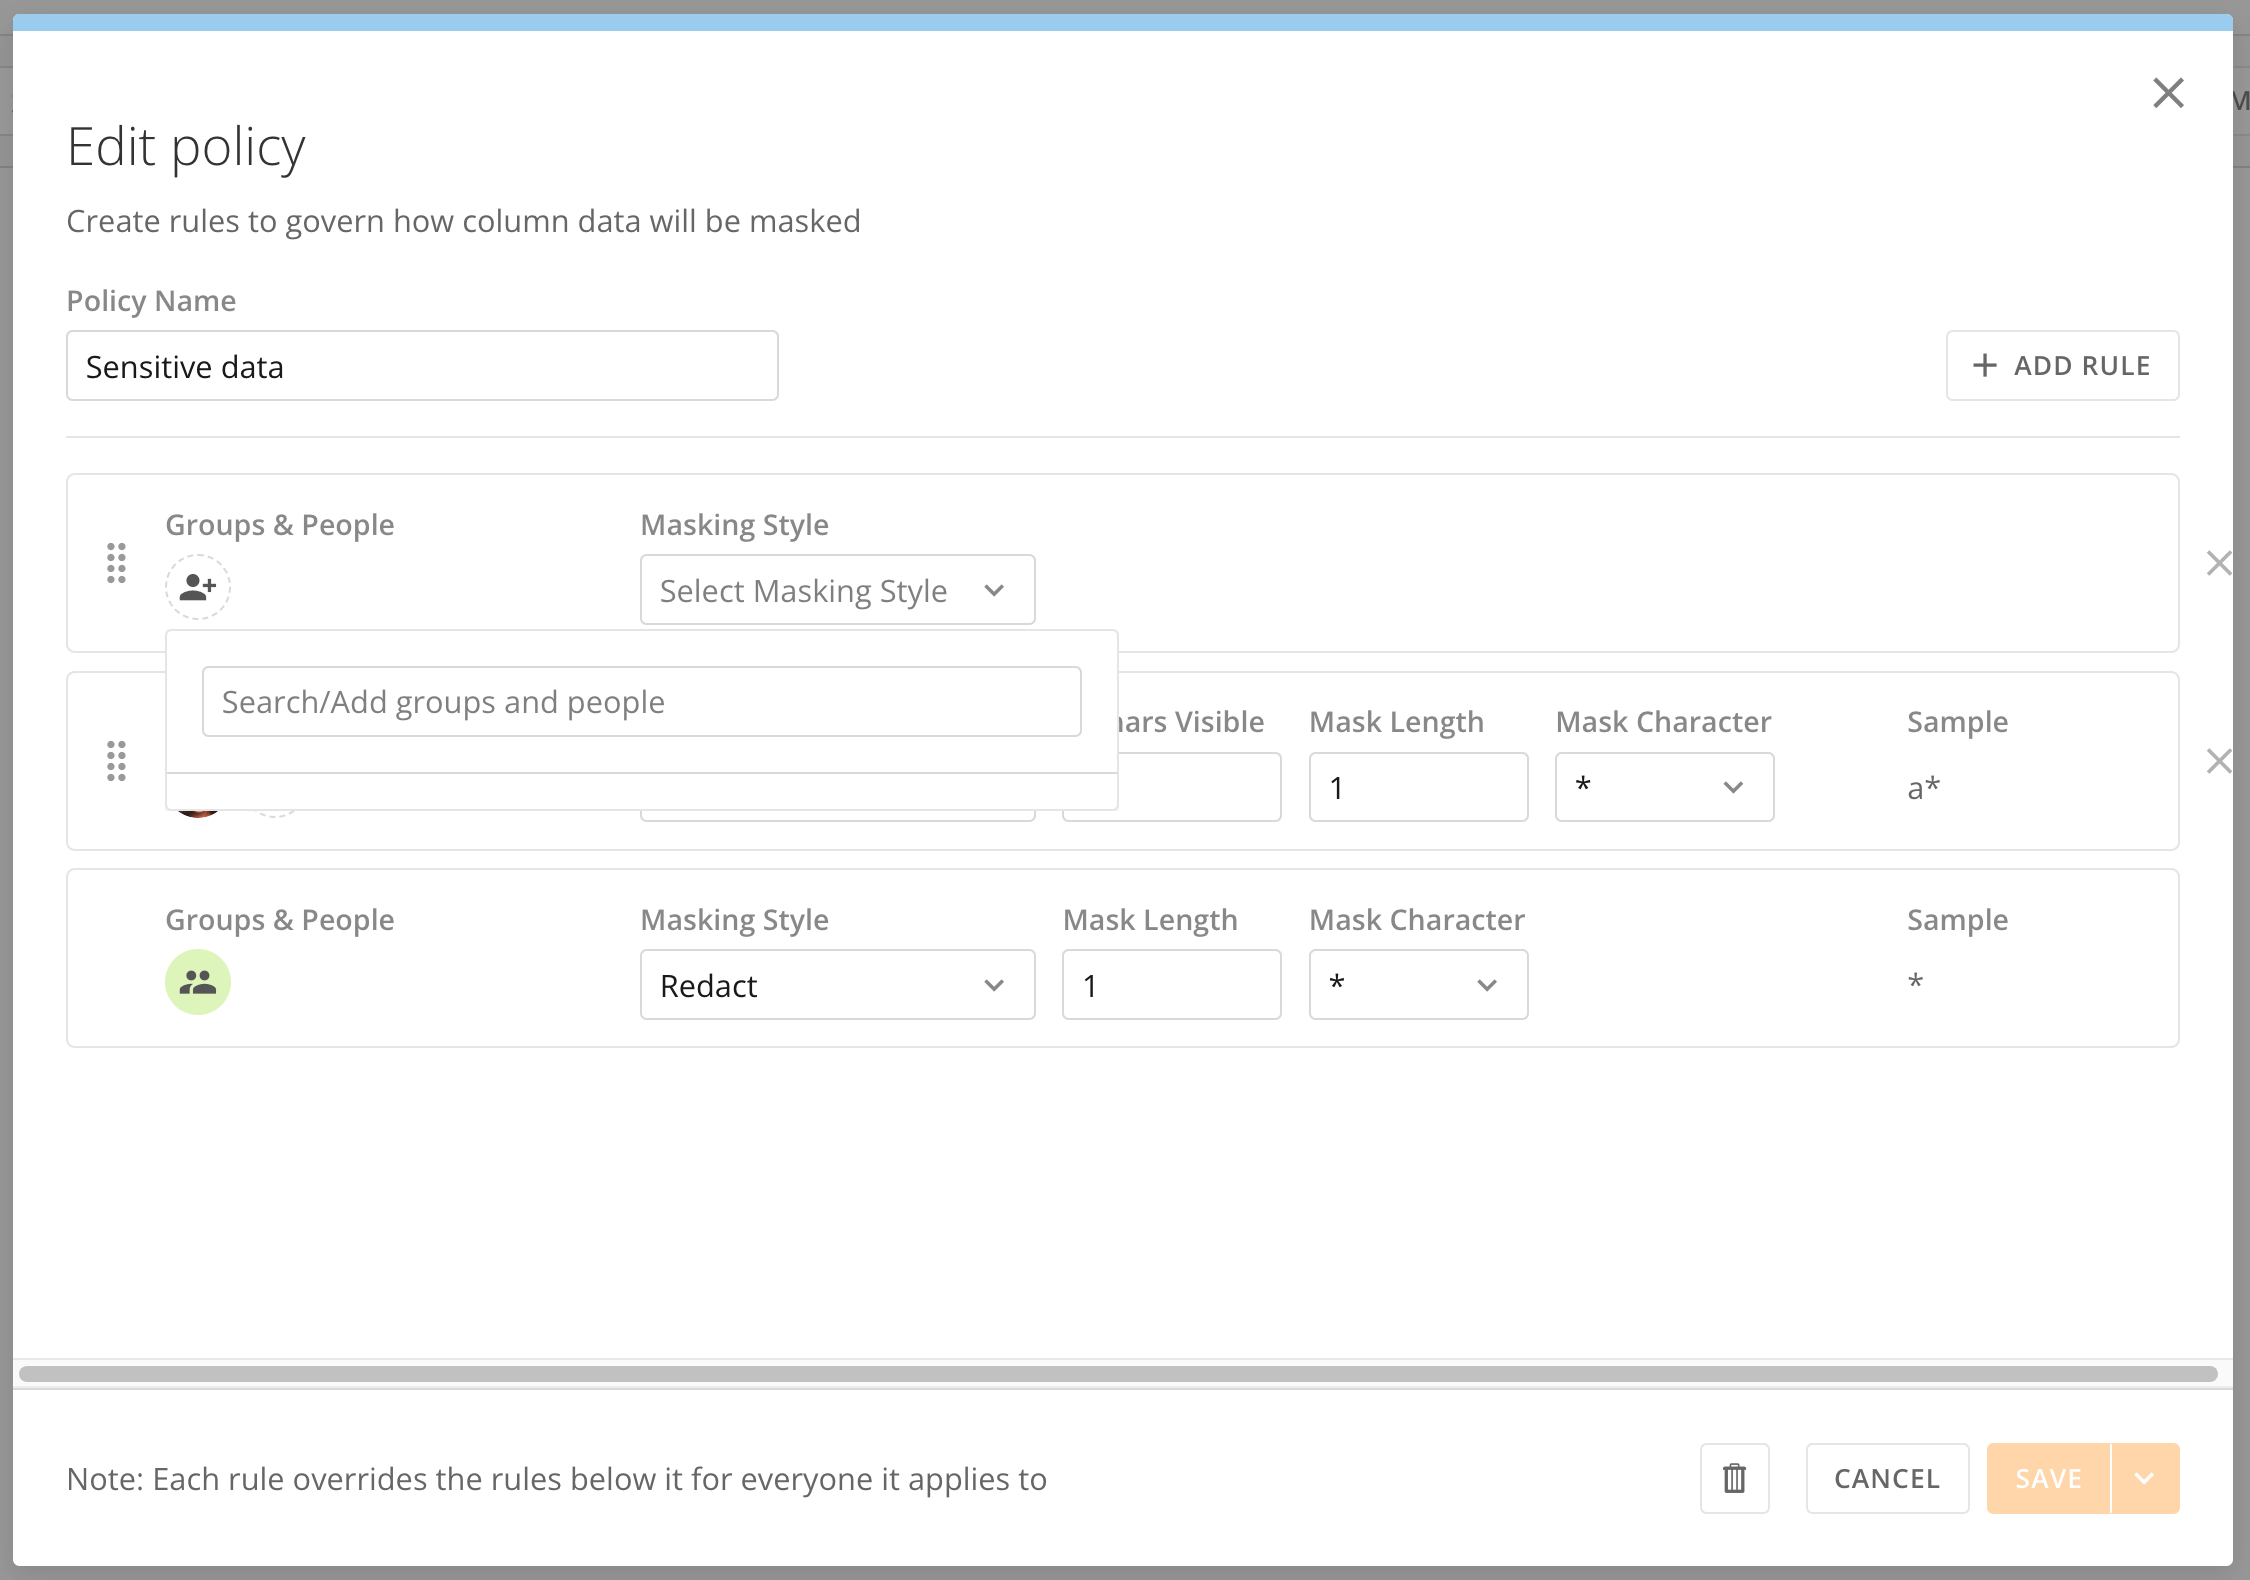Click drag handle icon of second rule

tap(116, 761)
